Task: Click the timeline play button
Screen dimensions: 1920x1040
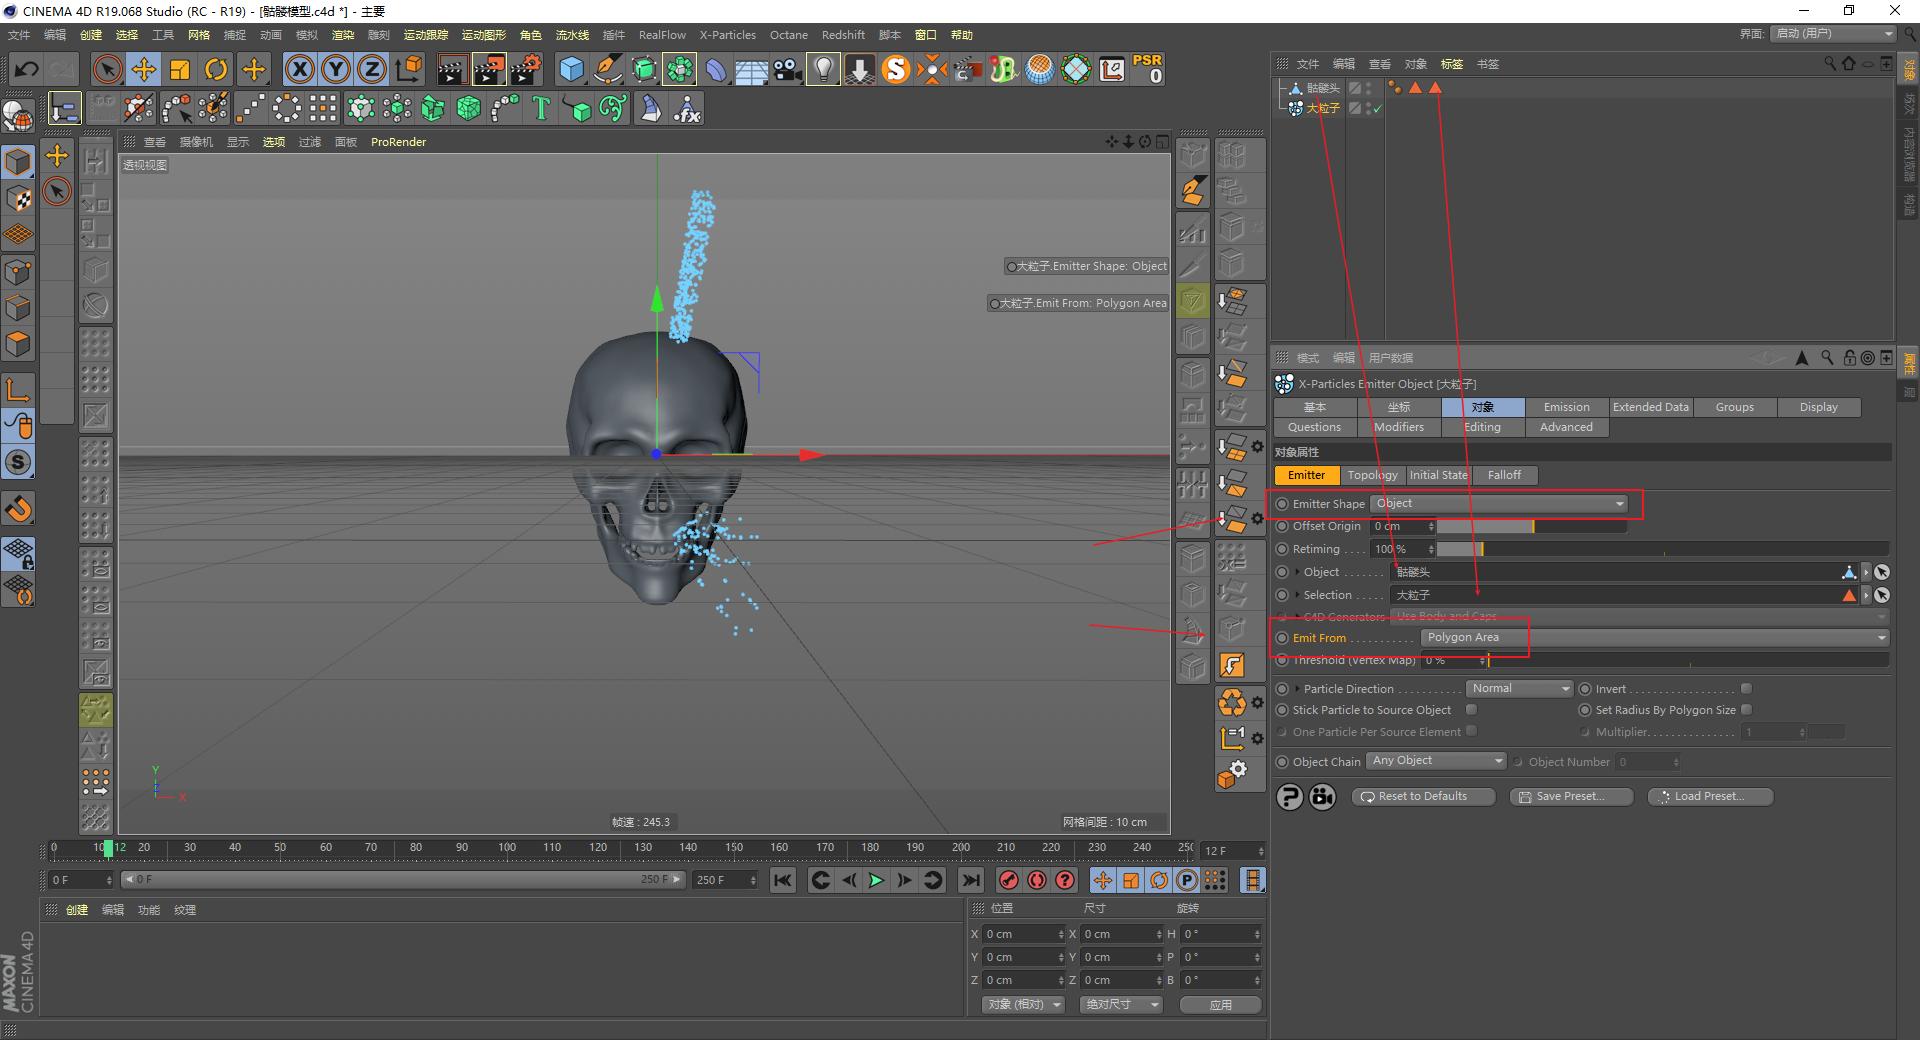Action: (876, 880)
